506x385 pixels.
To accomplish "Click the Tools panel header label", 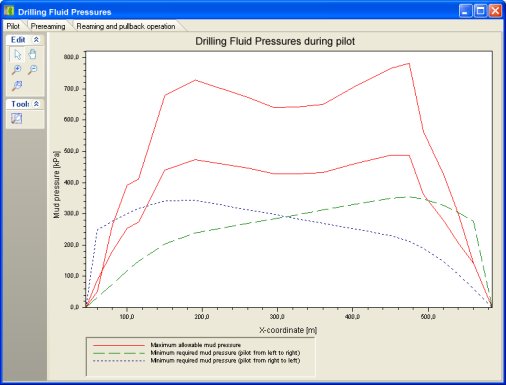I will point(20,104).
